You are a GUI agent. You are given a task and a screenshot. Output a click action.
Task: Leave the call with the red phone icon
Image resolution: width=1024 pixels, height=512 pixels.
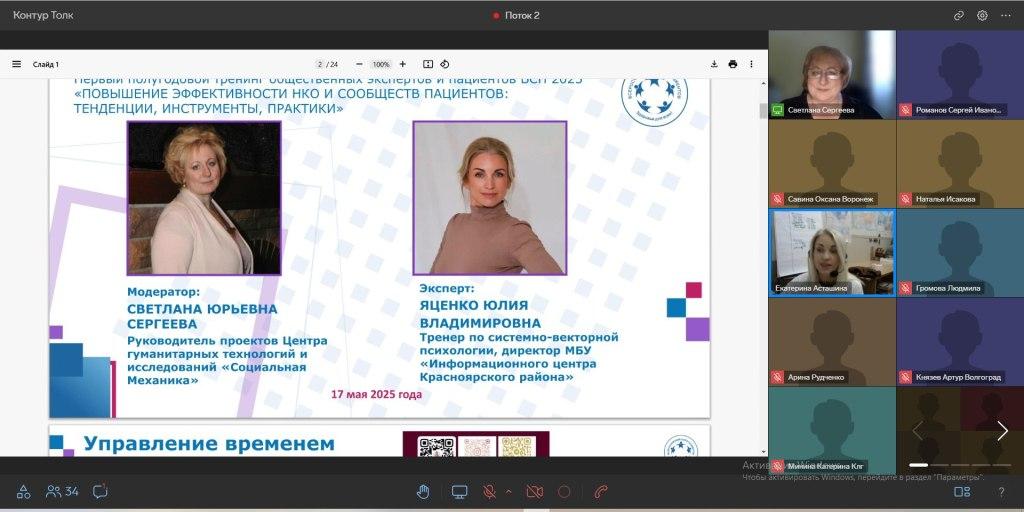click(x=601, y=492)
